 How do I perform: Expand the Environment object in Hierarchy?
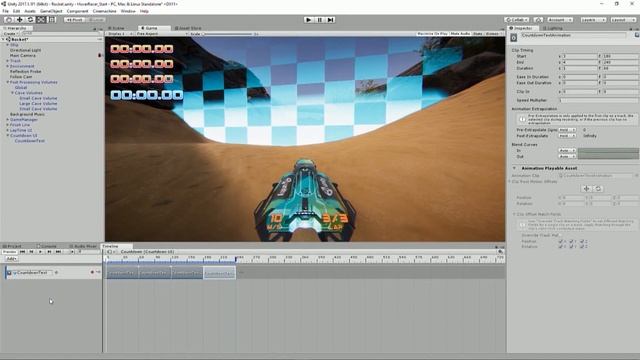point(7,66)
